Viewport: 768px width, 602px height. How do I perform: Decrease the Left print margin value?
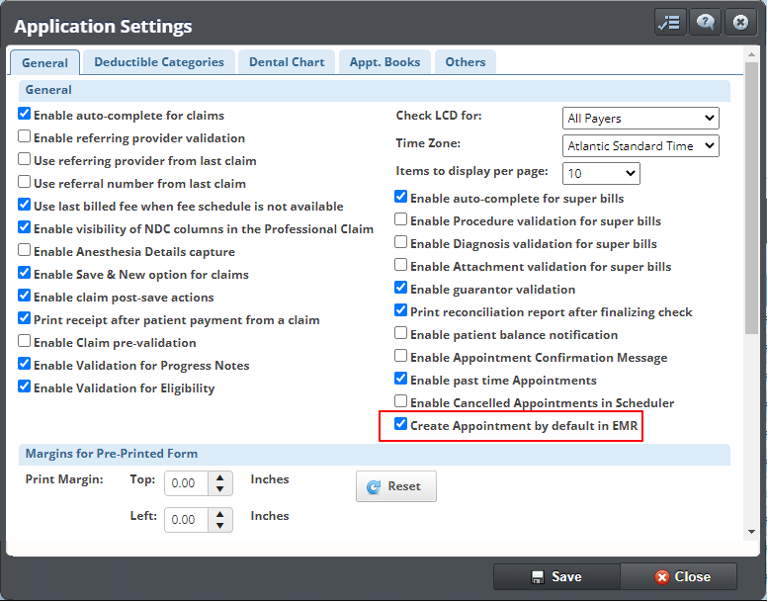tap(222, 526)
